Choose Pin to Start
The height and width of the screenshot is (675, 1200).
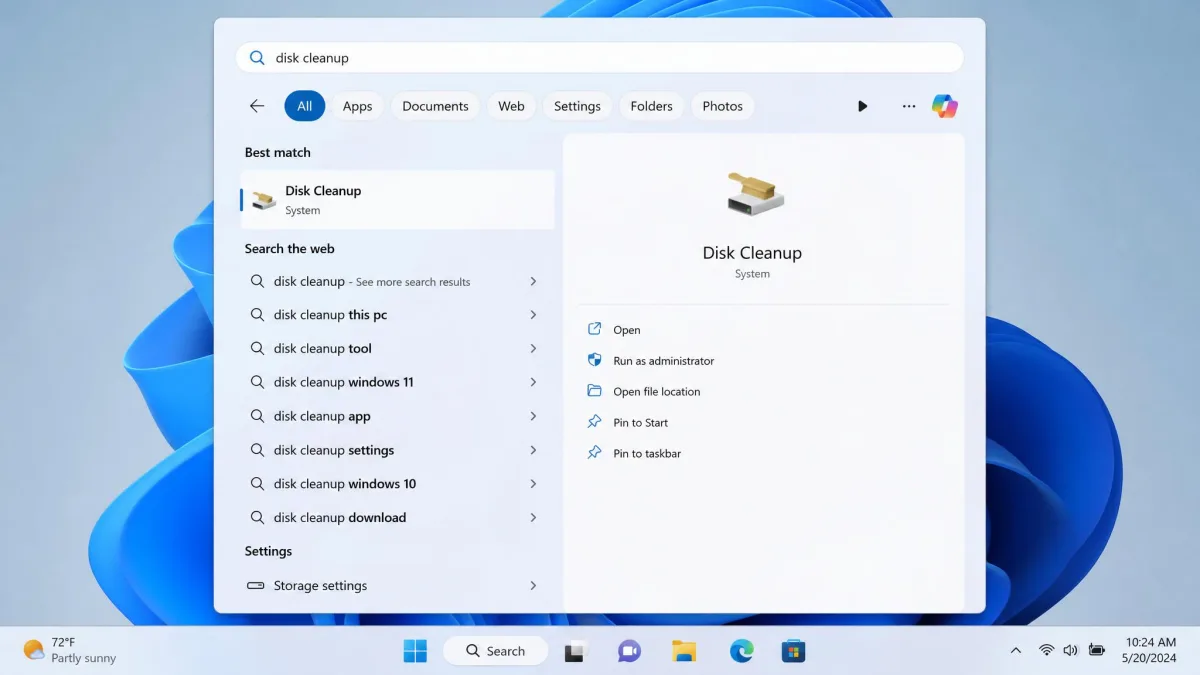(641, 423)
